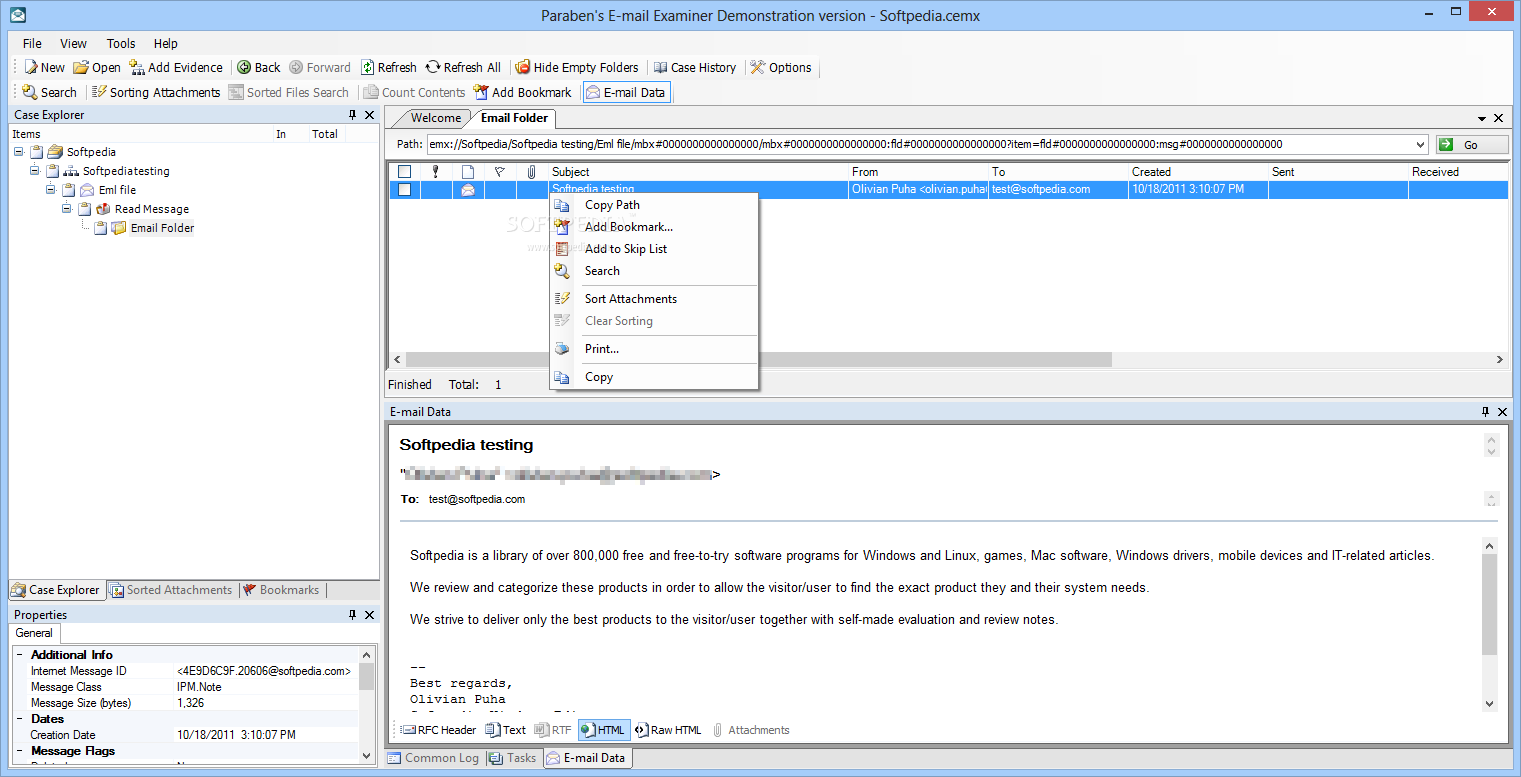Collapse the Eml file tree node

(x=51, y=190)
